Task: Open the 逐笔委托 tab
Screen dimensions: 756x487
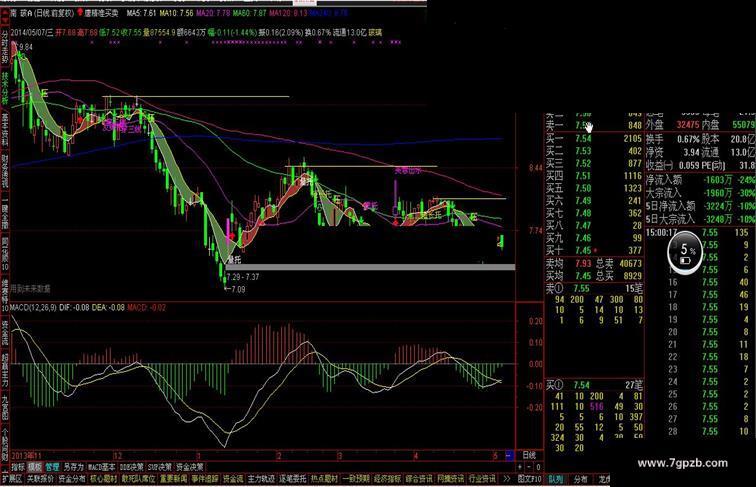Action: [x=293, y=479]
